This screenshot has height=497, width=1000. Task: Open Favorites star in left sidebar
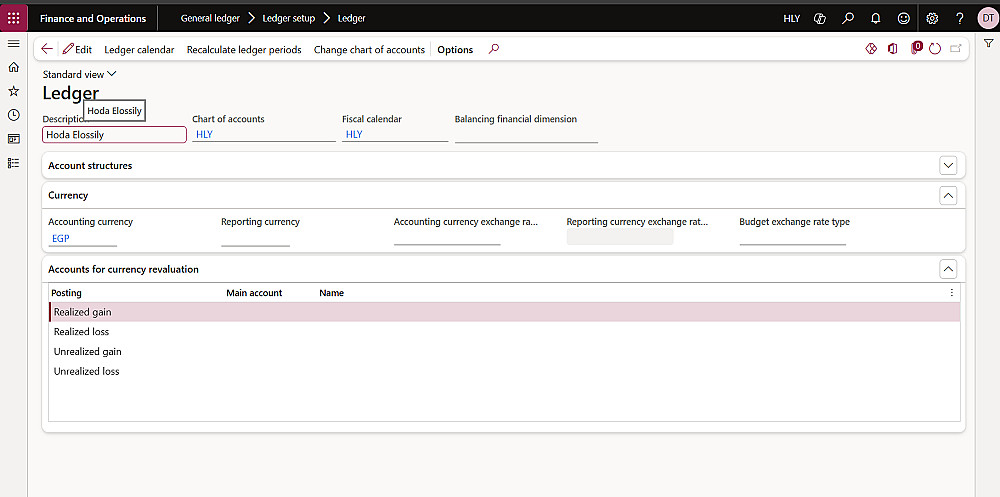13,91
